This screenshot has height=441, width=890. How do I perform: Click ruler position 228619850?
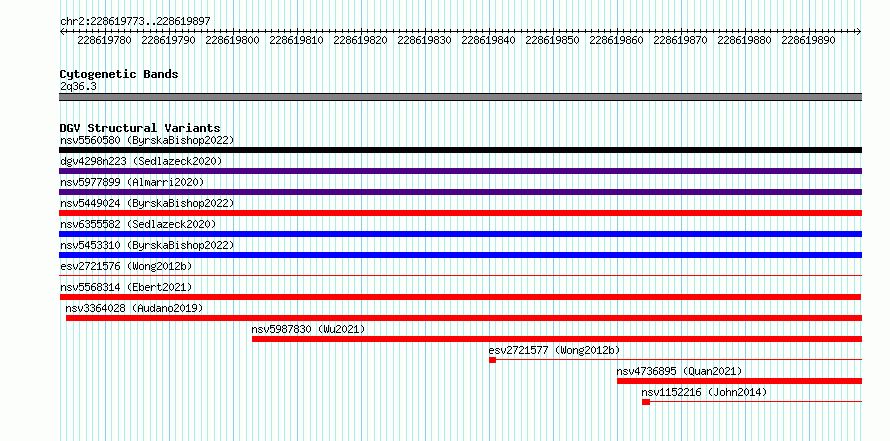pos(552,40)
